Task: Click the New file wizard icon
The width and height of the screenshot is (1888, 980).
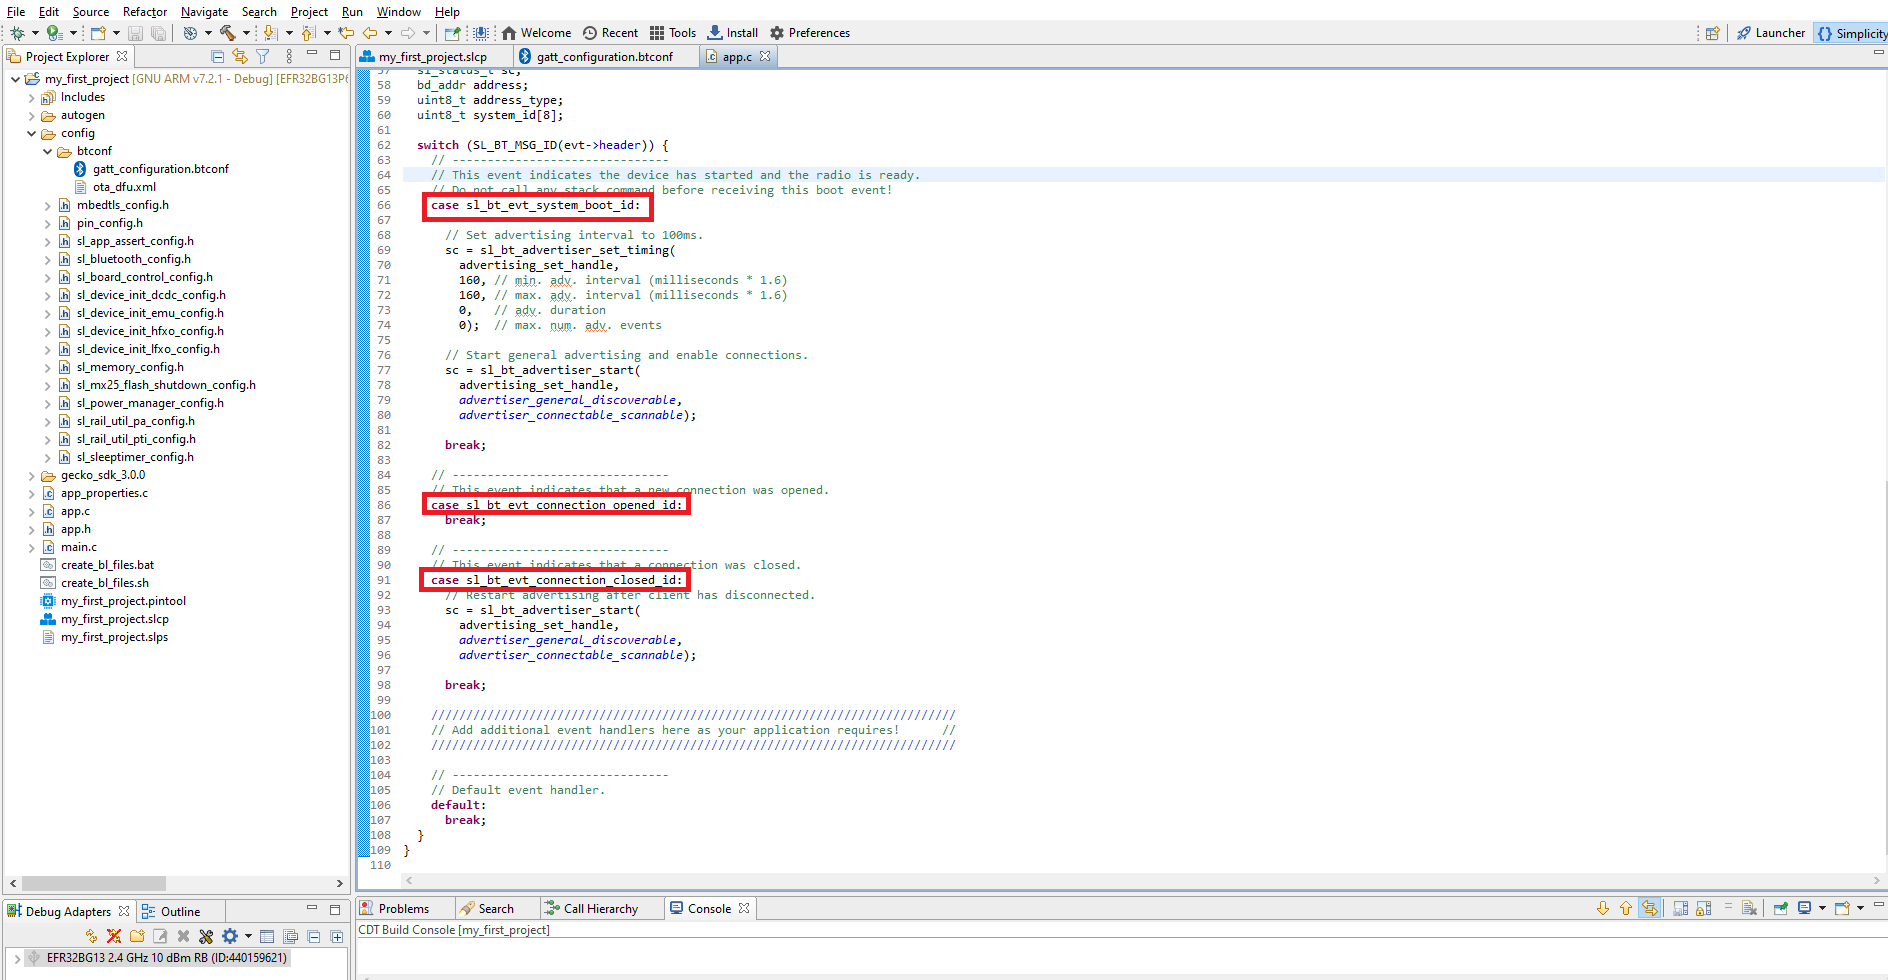Action: coord(98,33)
